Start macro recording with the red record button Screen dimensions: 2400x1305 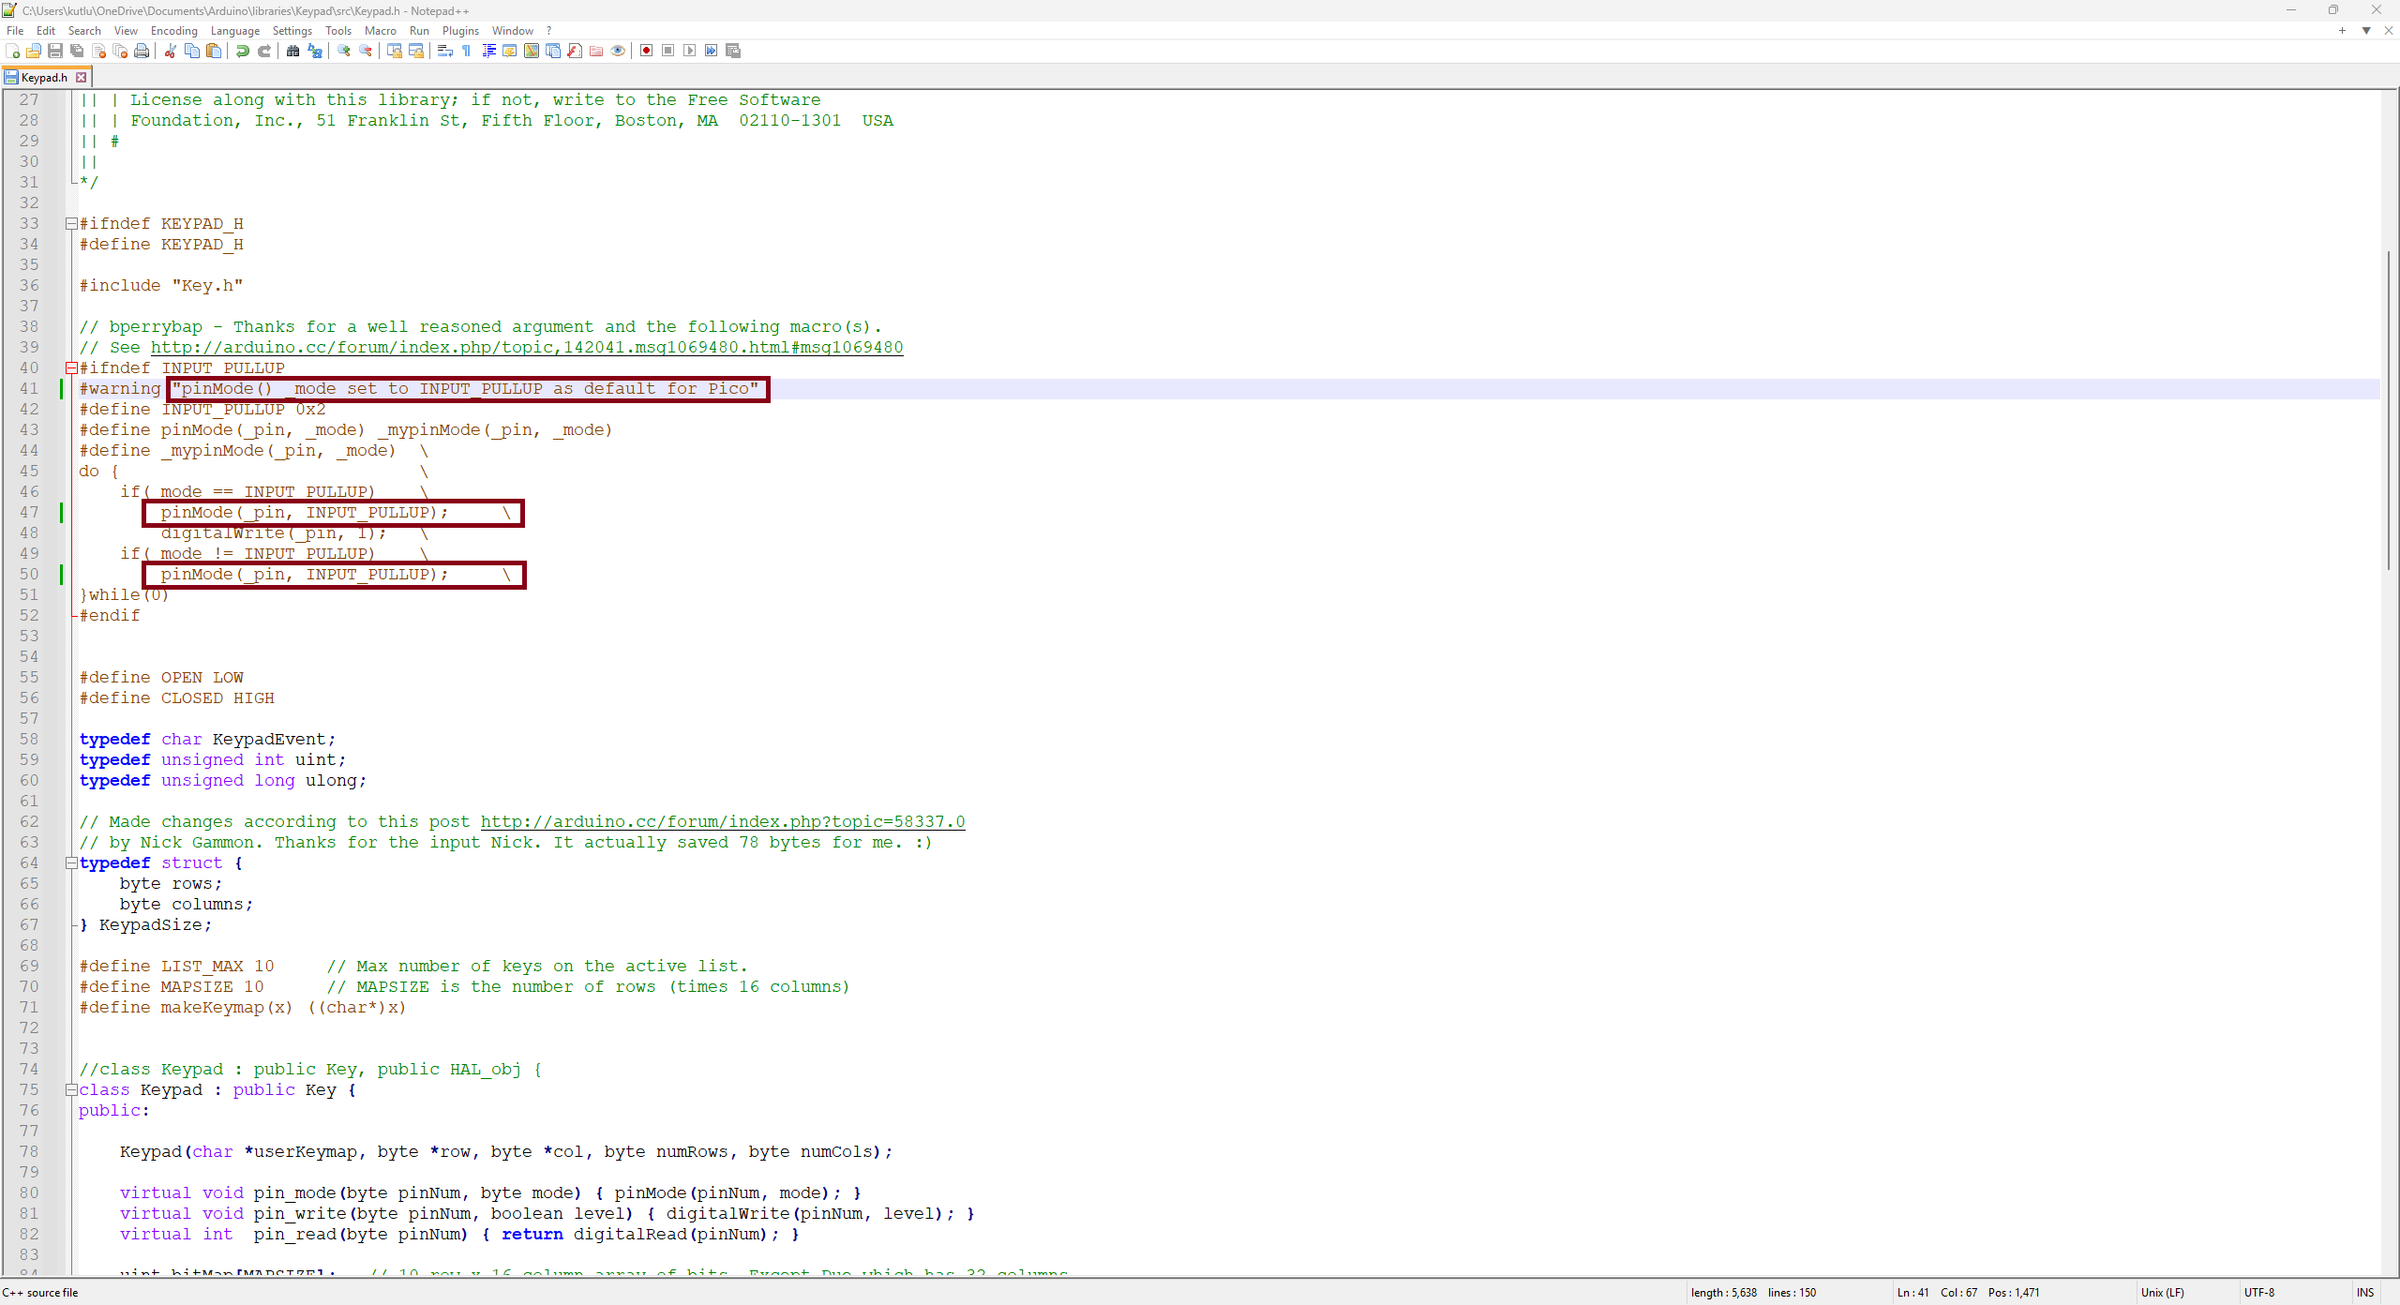click(647, 51)
